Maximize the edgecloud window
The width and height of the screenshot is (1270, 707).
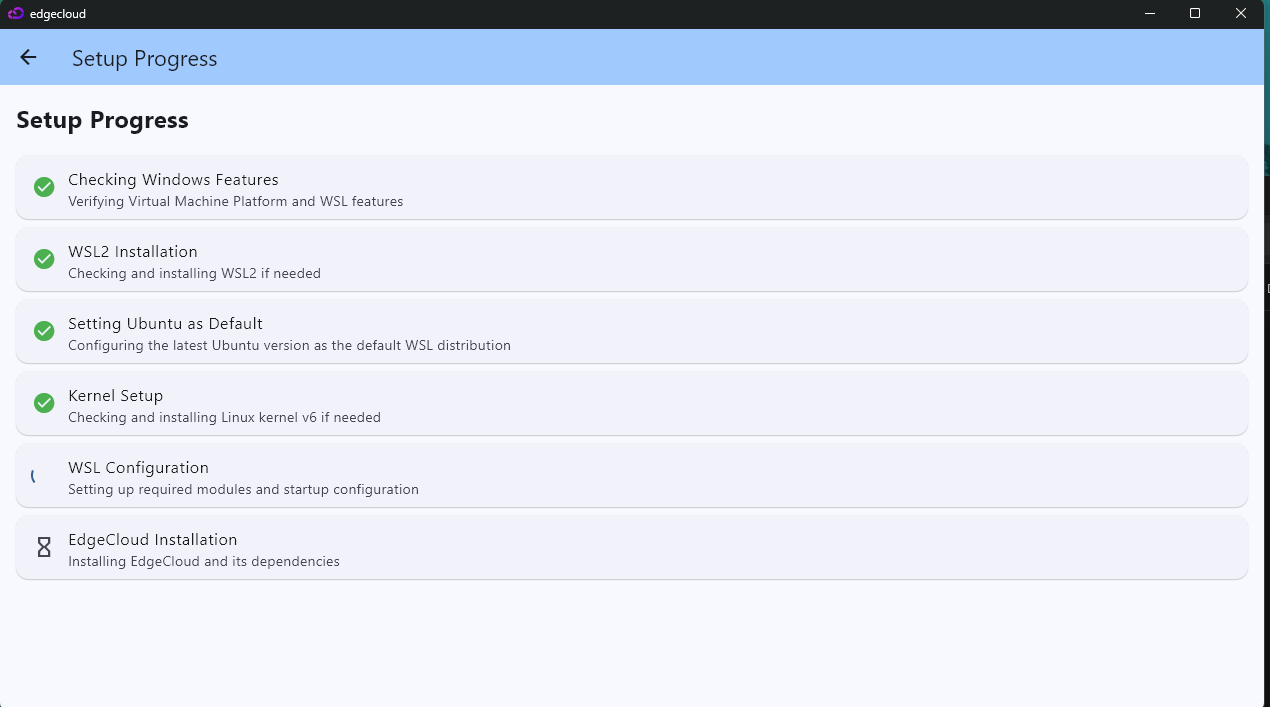click(1195, 14)
